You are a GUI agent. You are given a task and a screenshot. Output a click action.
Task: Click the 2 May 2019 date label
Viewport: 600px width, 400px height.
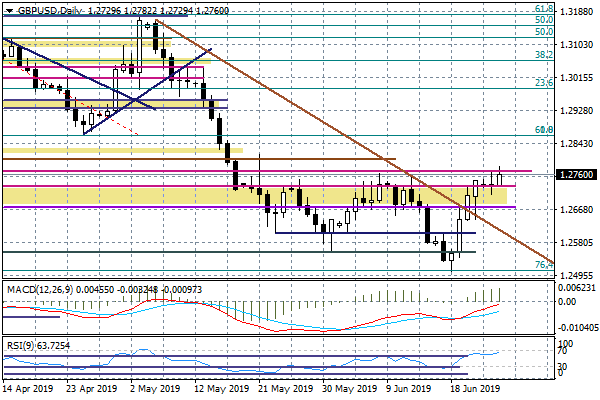pyautogui.click(x=155, y=389)
